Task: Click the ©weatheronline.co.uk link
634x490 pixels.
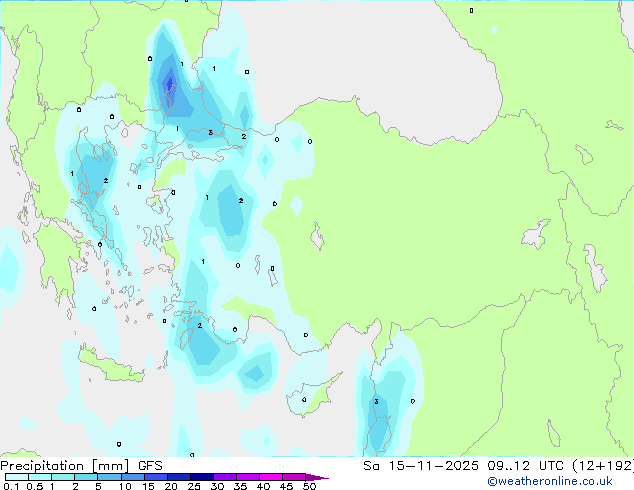Action: 550,481
